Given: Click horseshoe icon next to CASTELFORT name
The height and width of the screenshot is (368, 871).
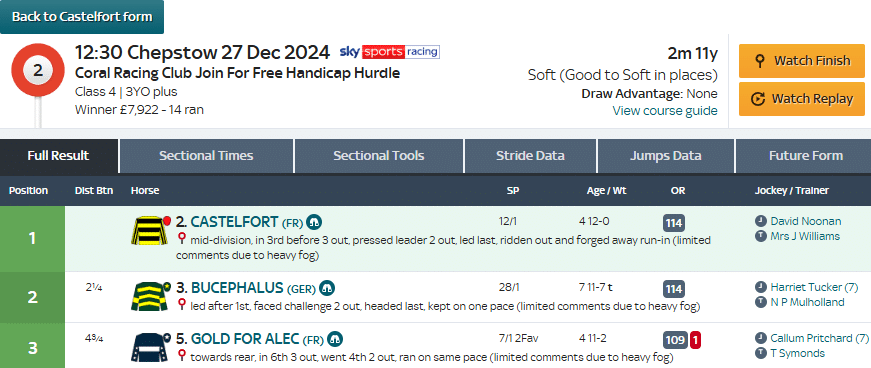Looking at the screenshot, I should [314, 222].
